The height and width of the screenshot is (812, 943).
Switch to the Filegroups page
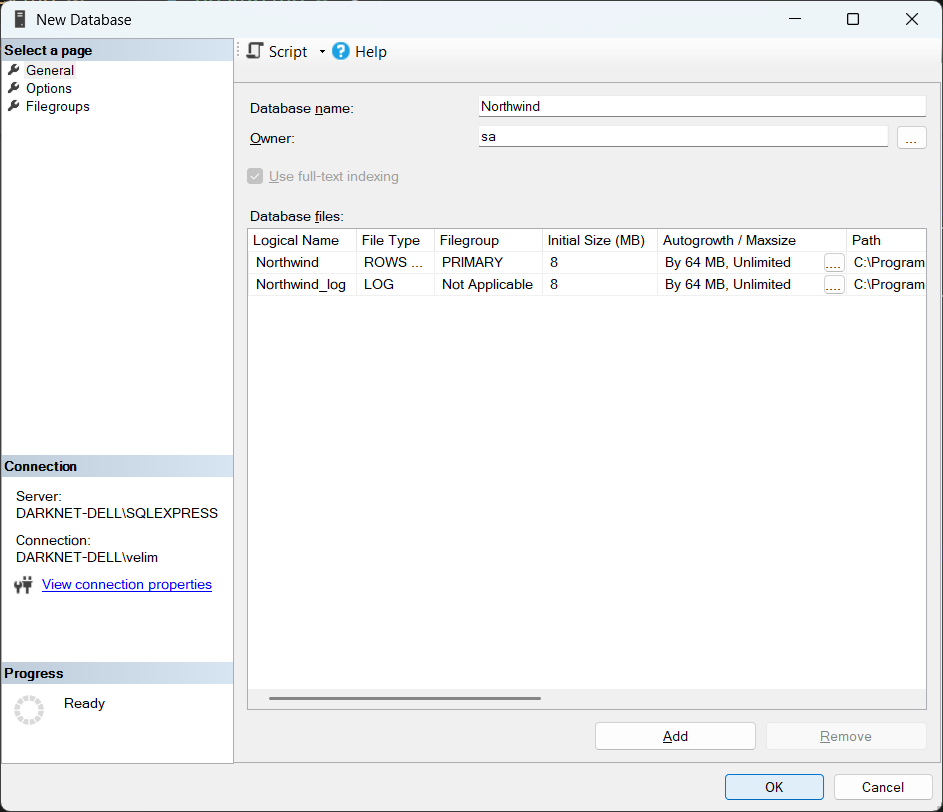57,106
